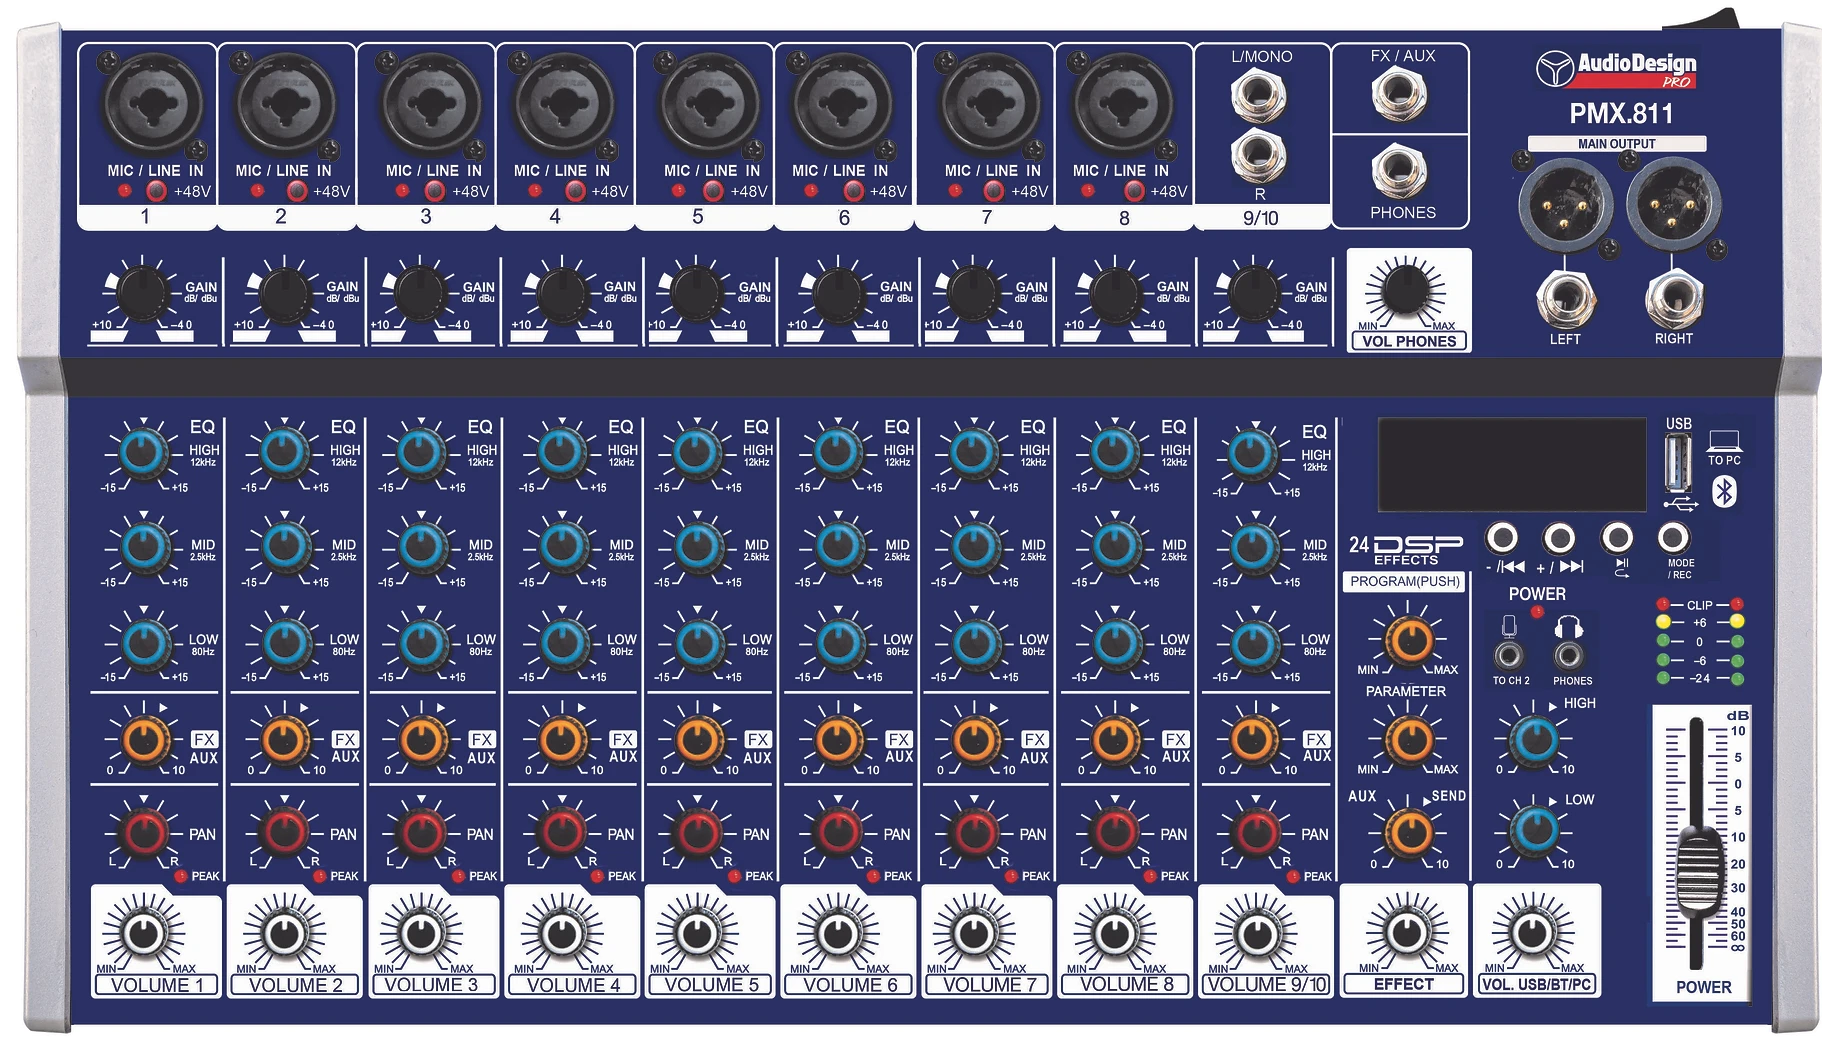Click the AUX SEND knob
The width and height of the screenshot is (1822, 1042).
[x=1409, y=833]
